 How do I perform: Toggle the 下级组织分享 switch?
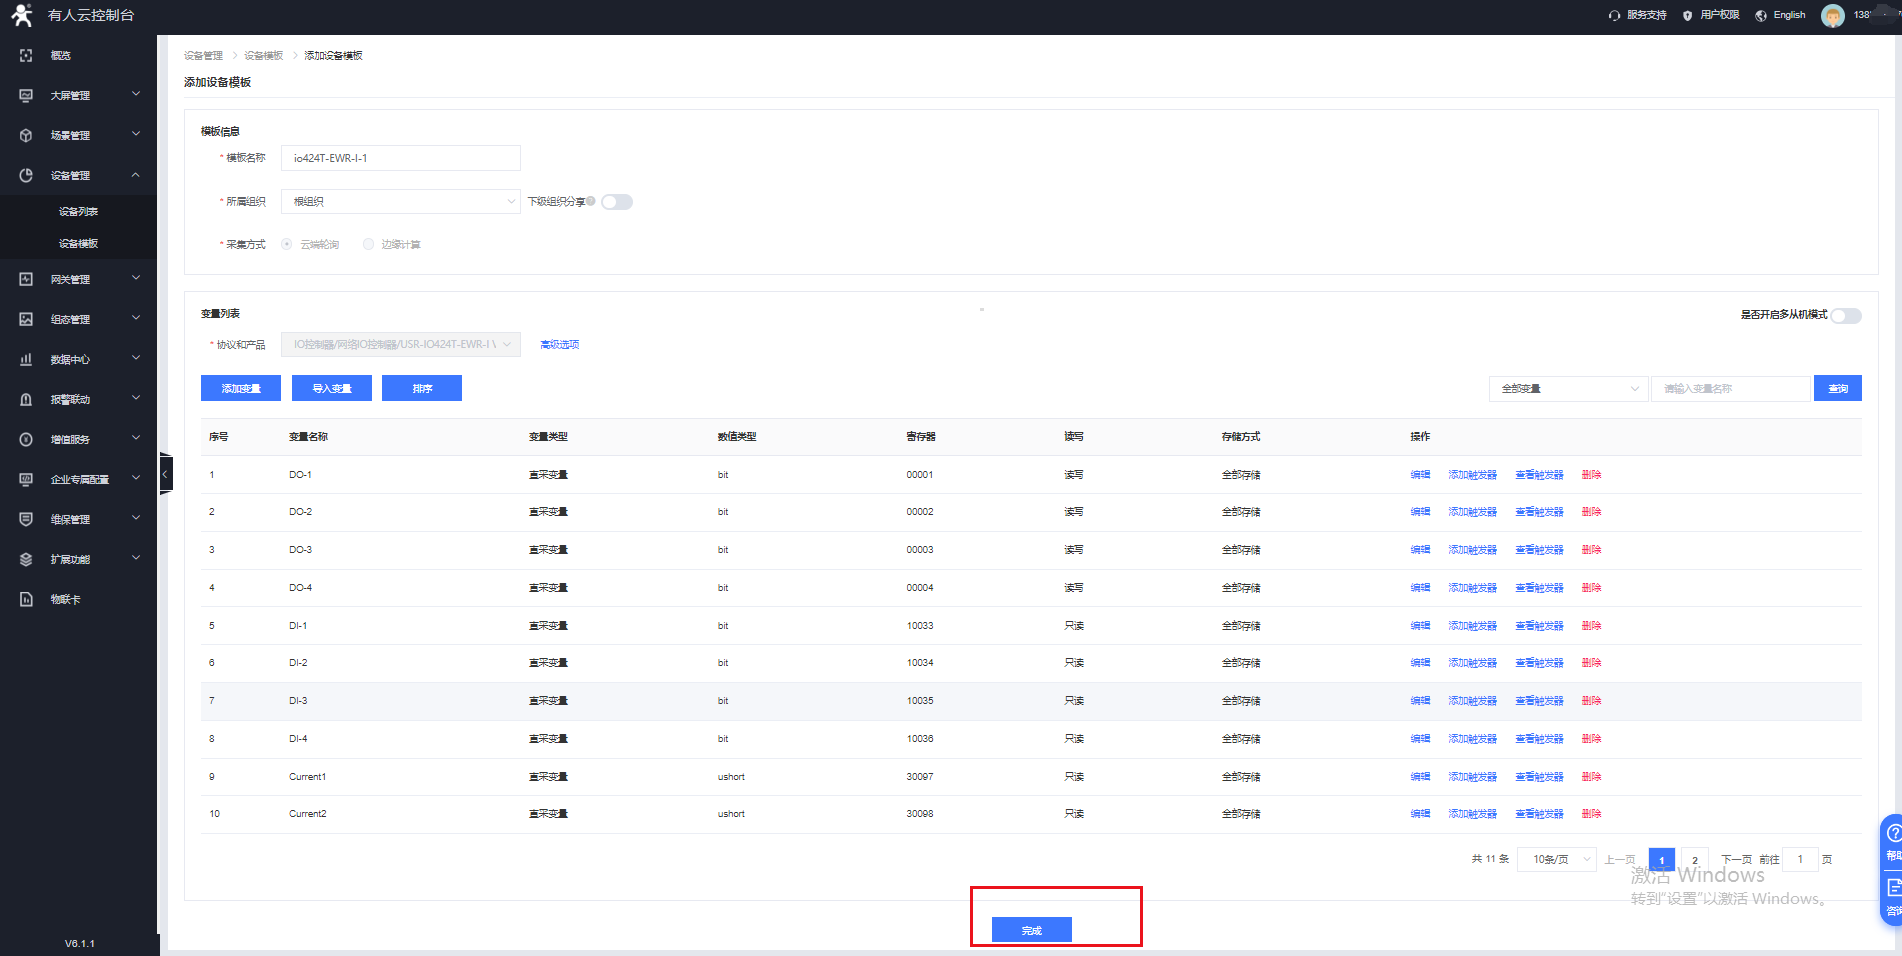tap(617, 202)
